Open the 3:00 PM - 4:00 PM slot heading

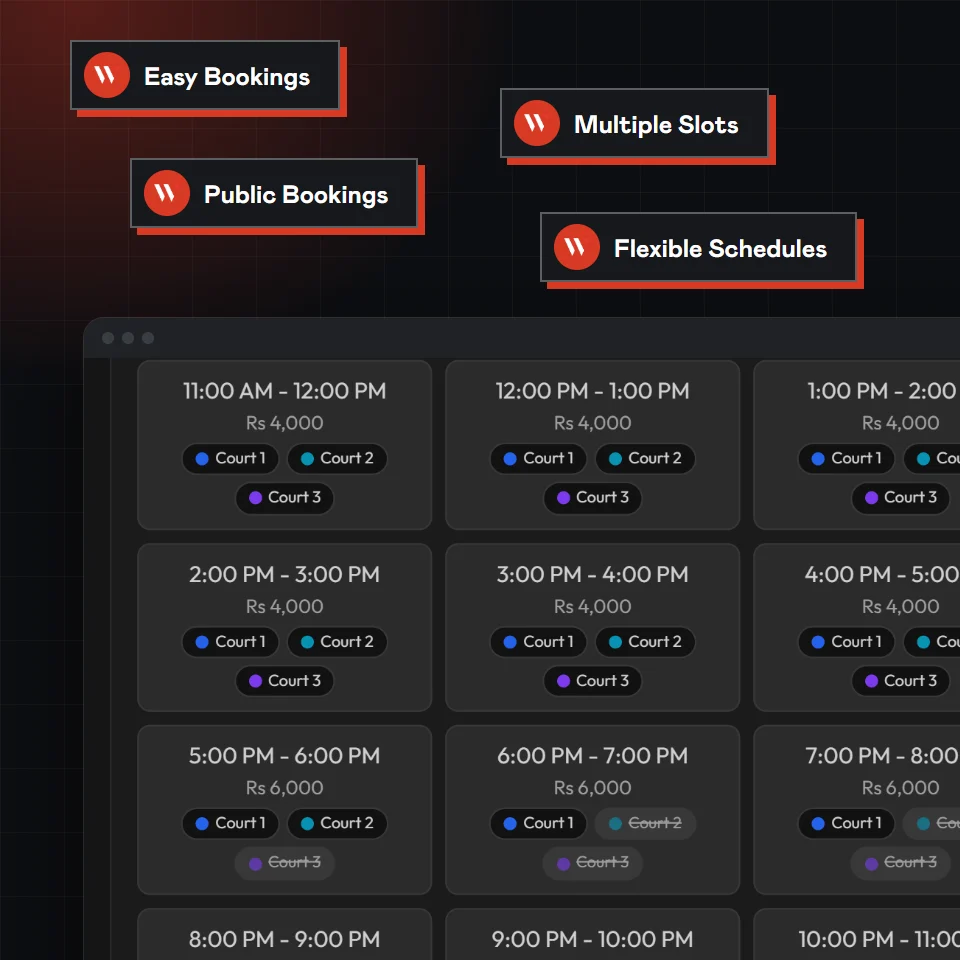click(x=593, y=575)
